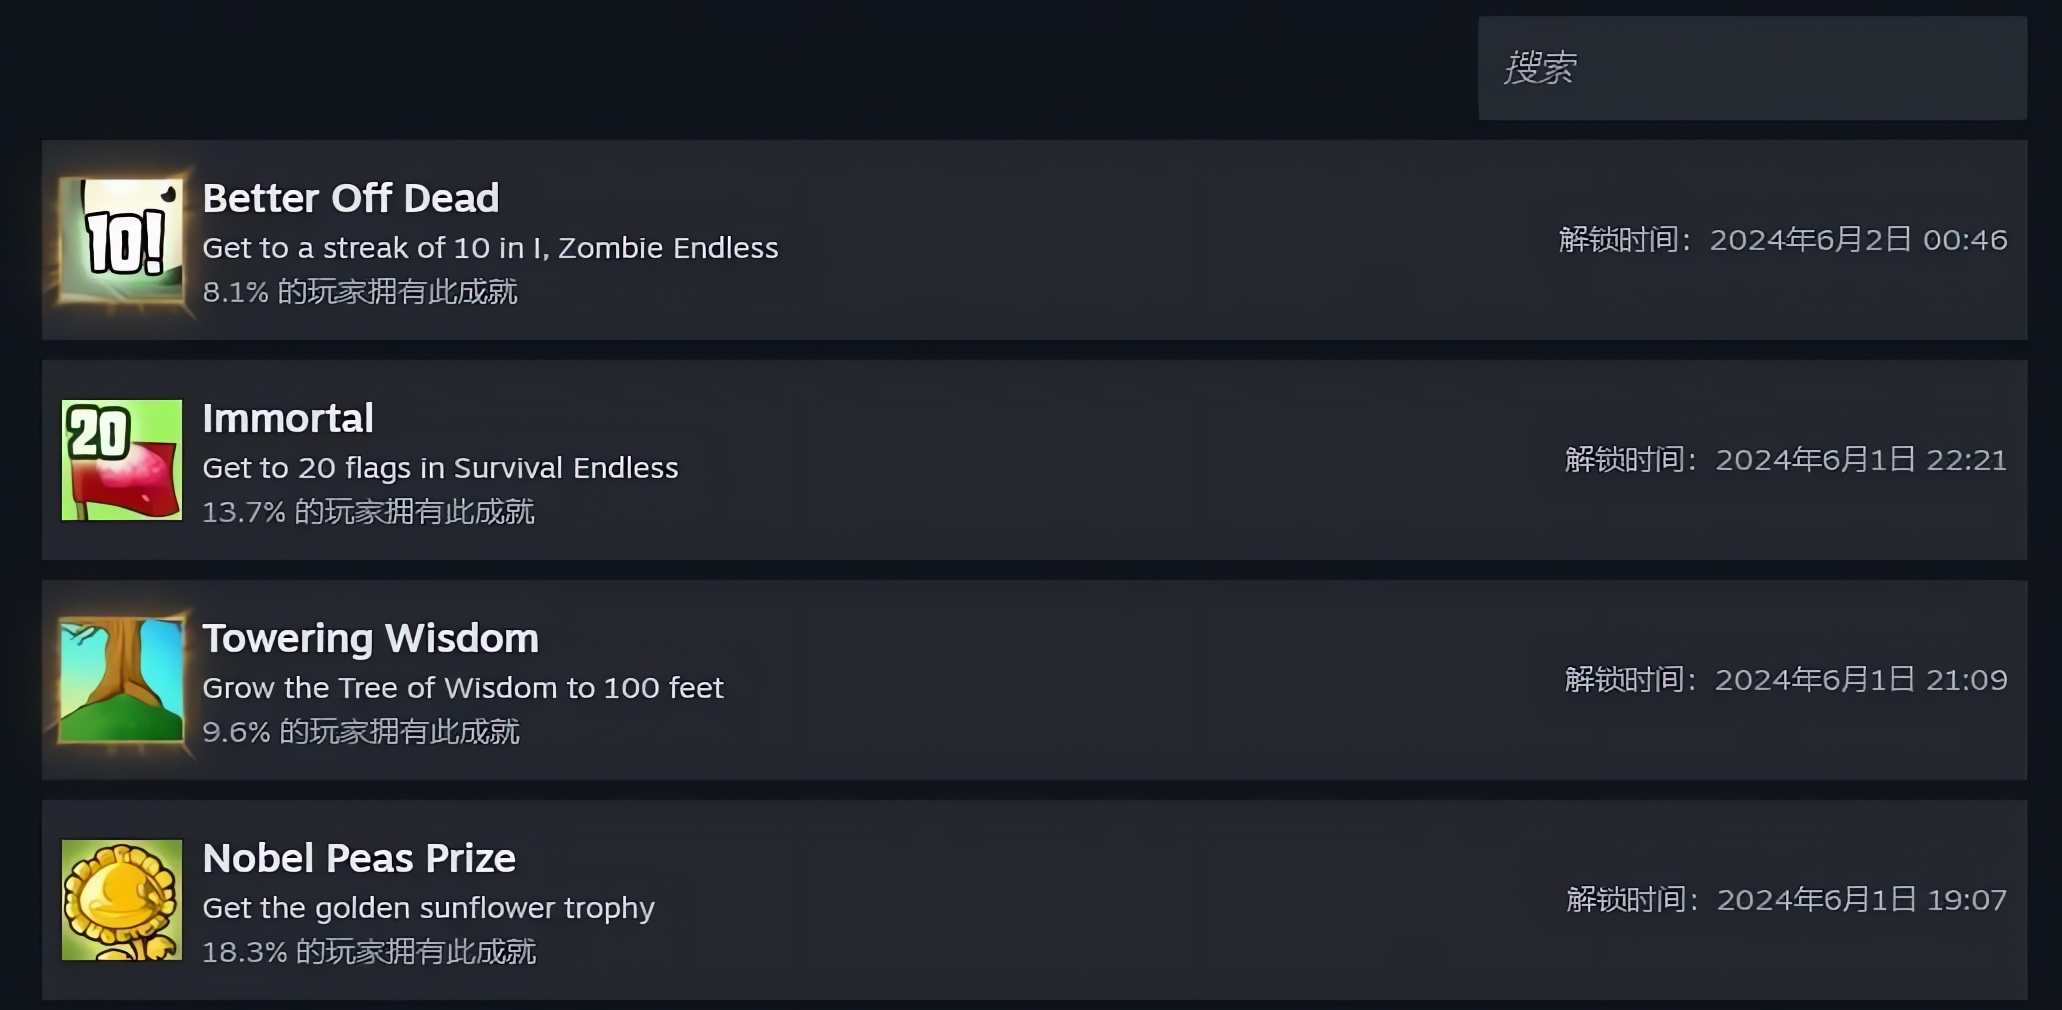This screenshot has width=2062, height=1010.
Task: Click the Survival Endless flags description
Action: pyautogui.click(x=440, y=468)
